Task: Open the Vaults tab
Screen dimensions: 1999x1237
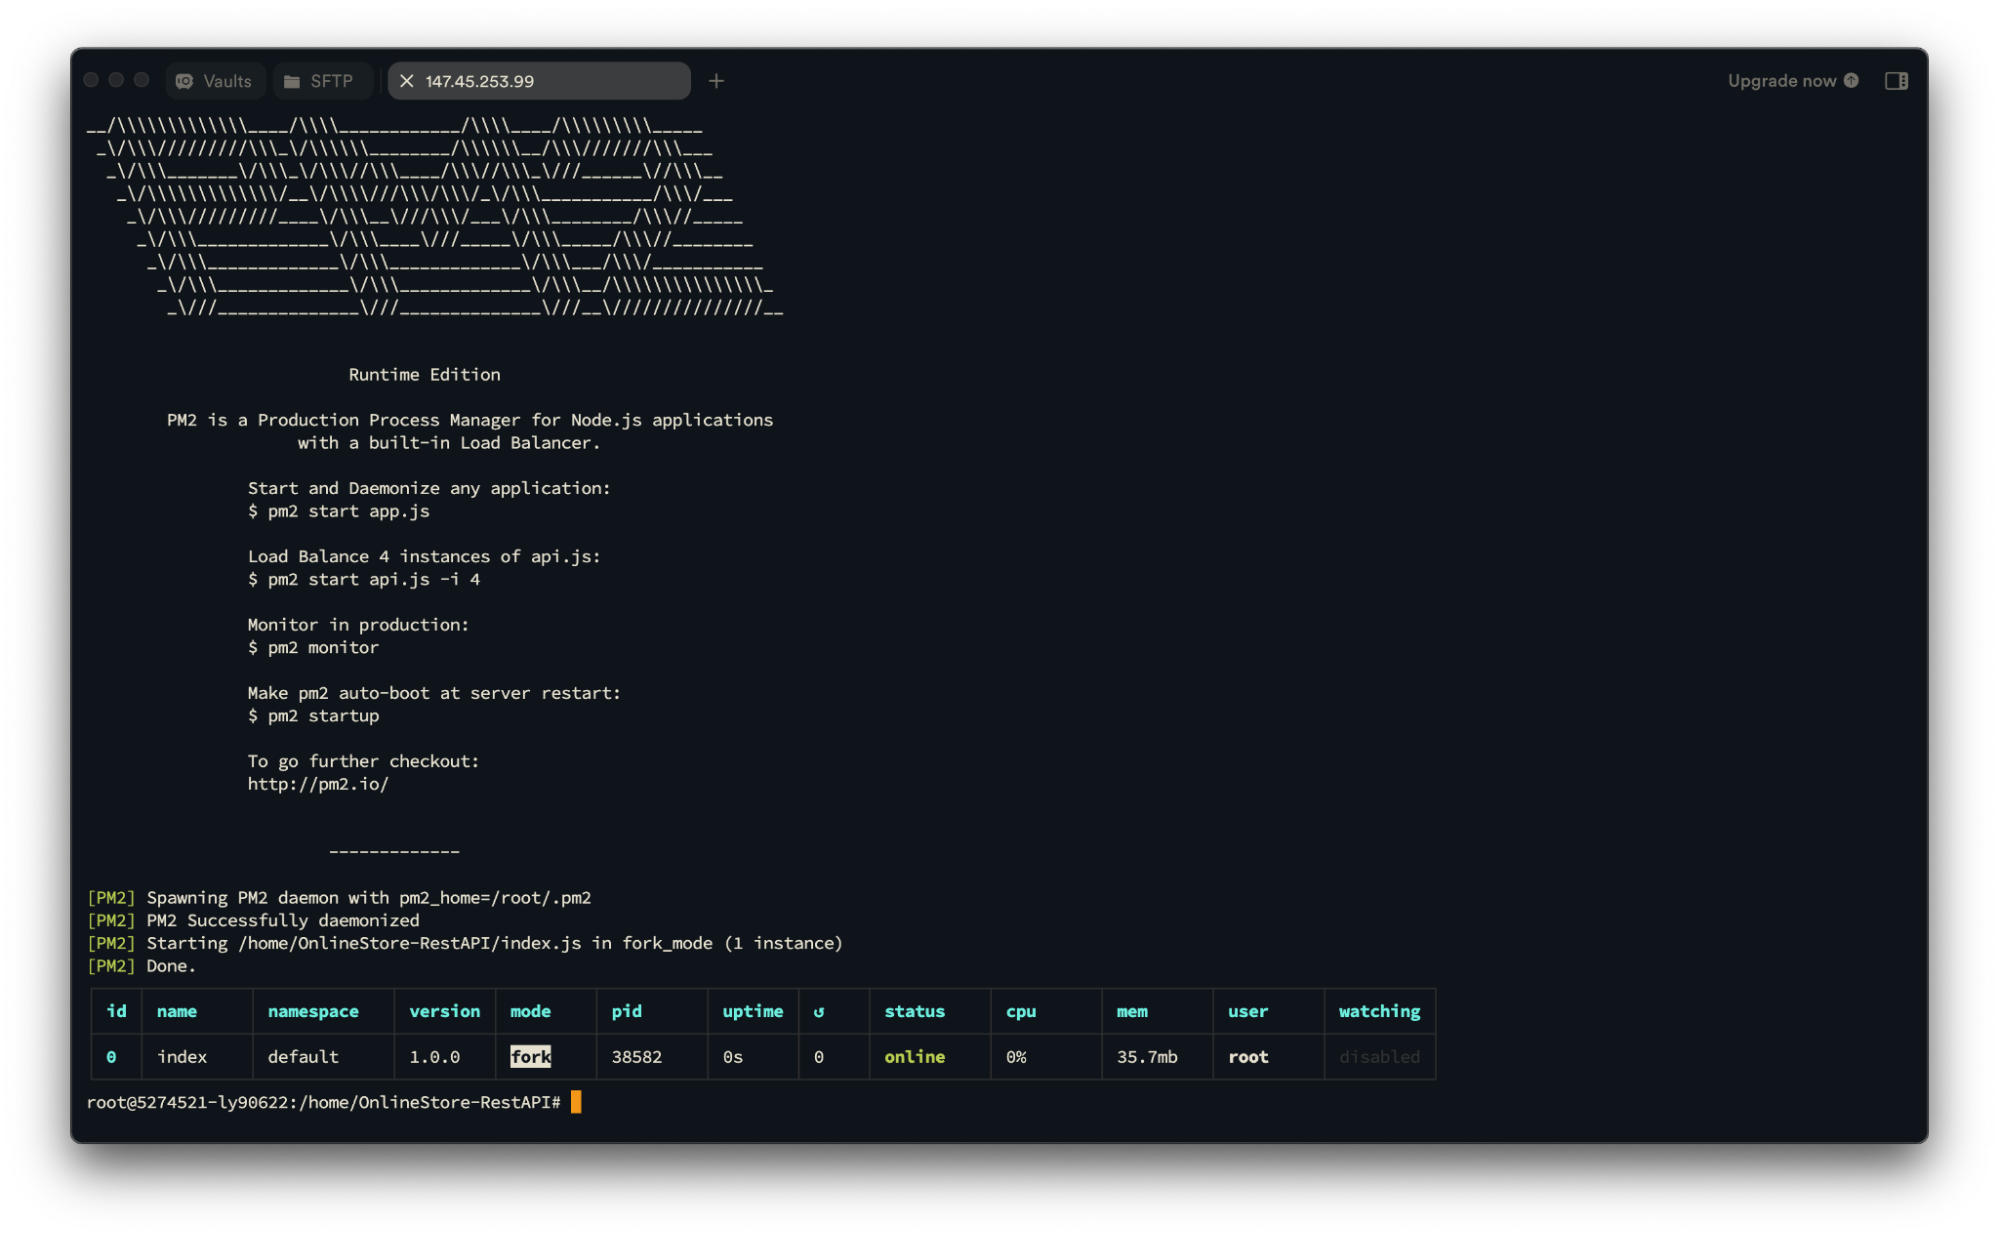Action: click(215, 81)
